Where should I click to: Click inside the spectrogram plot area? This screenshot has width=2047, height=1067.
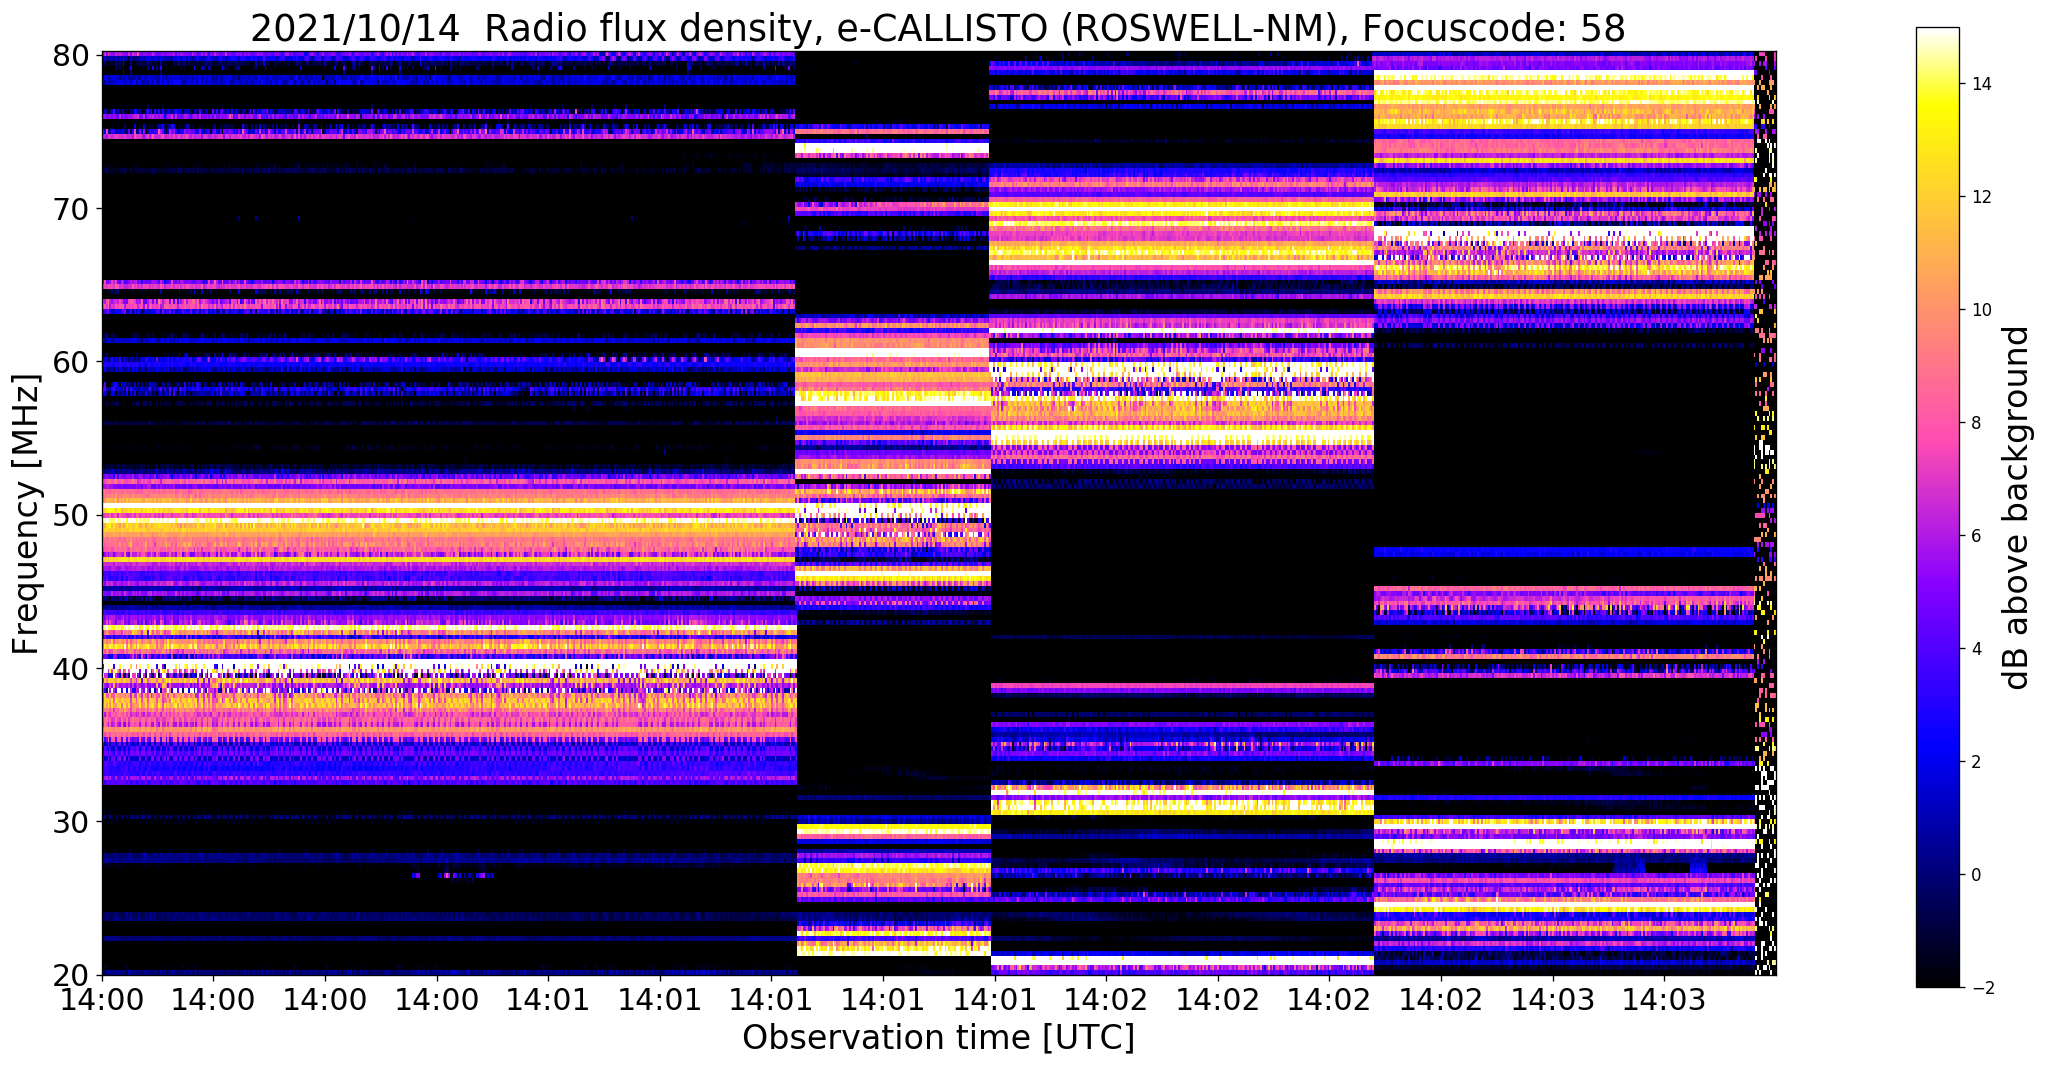coord(939,513)
